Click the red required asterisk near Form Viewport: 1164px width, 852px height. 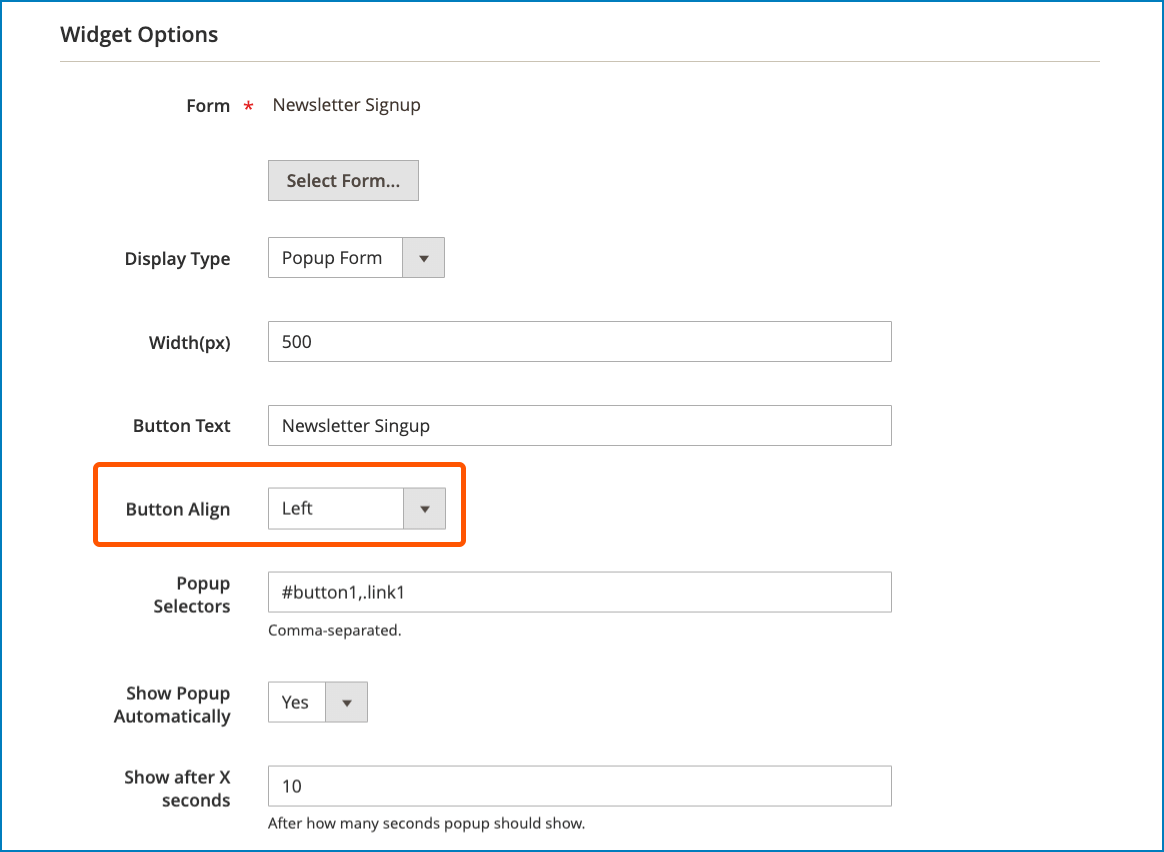click(247, 105)
